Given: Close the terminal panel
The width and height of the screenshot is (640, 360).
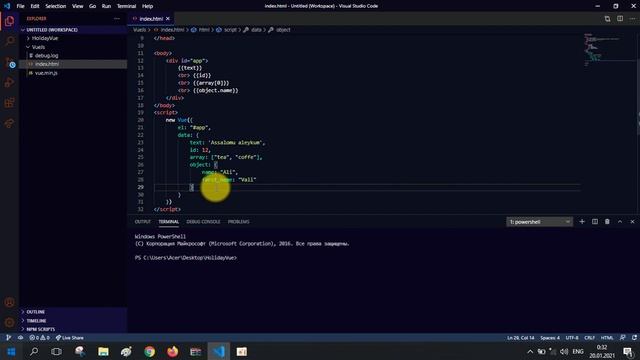Looking at the screenshot, I should [633, 222].
